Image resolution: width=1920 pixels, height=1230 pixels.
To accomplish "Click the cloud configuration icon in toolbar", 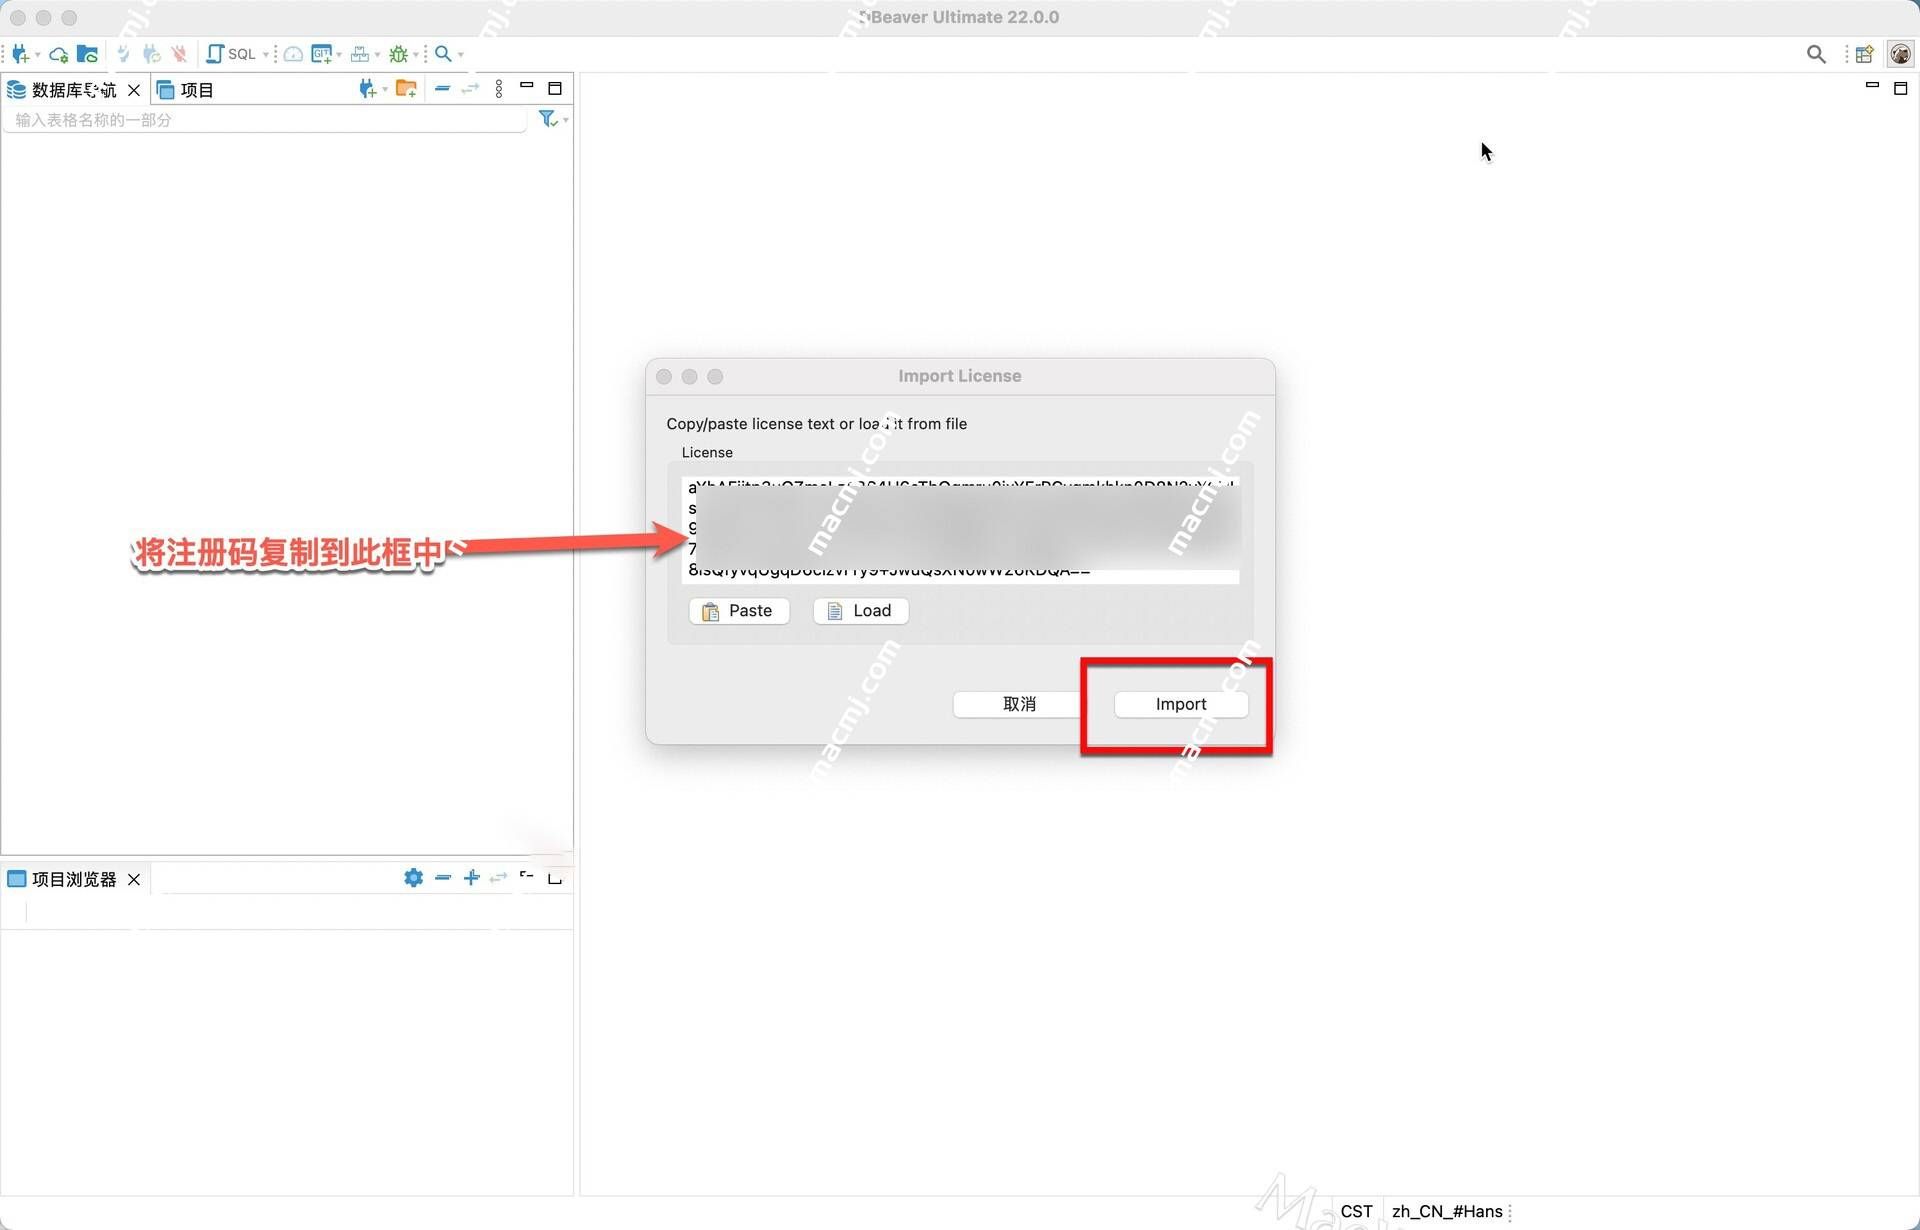I will pos(59,54).
